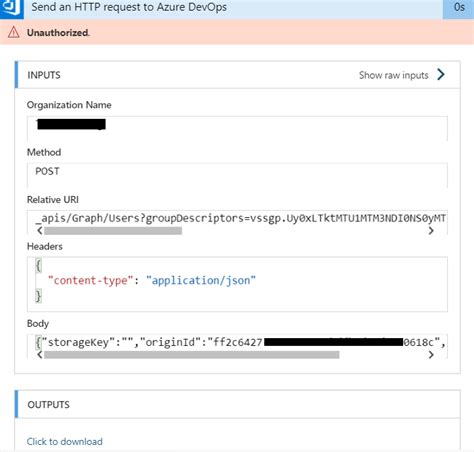
Task: Select the Organization Name field
Action: point(237,128)
